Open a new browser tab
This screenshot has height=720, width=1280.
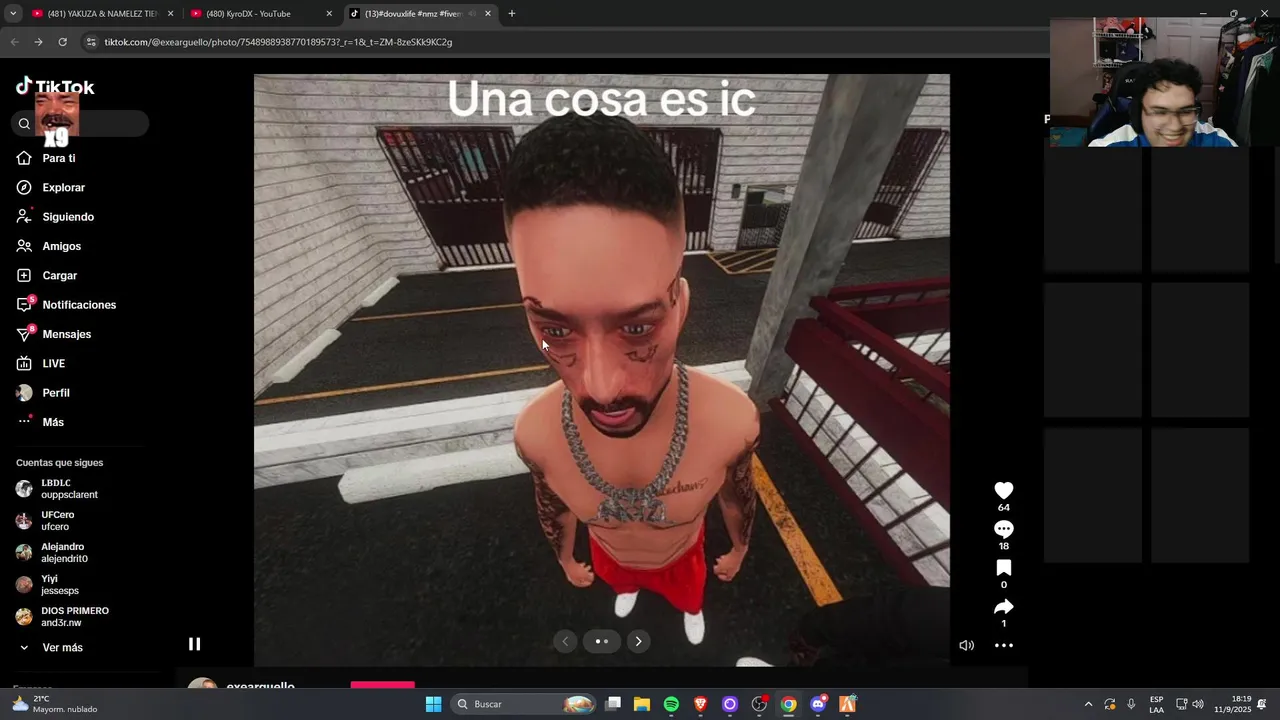tap(512, 14)
